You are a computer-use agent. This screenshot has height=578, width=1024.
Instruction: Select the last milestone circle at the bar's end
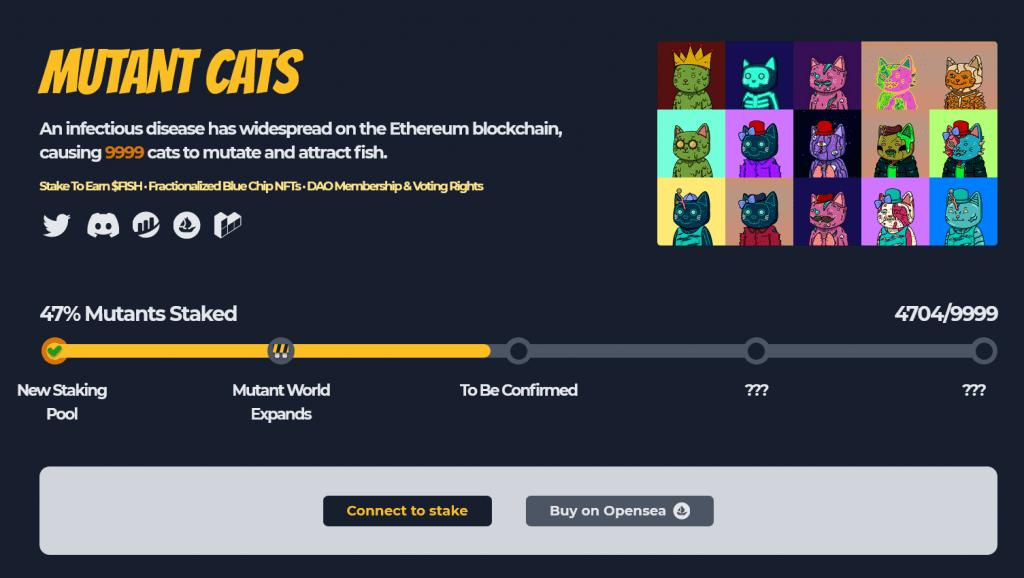pyautogui.click(x=984, y=351)
